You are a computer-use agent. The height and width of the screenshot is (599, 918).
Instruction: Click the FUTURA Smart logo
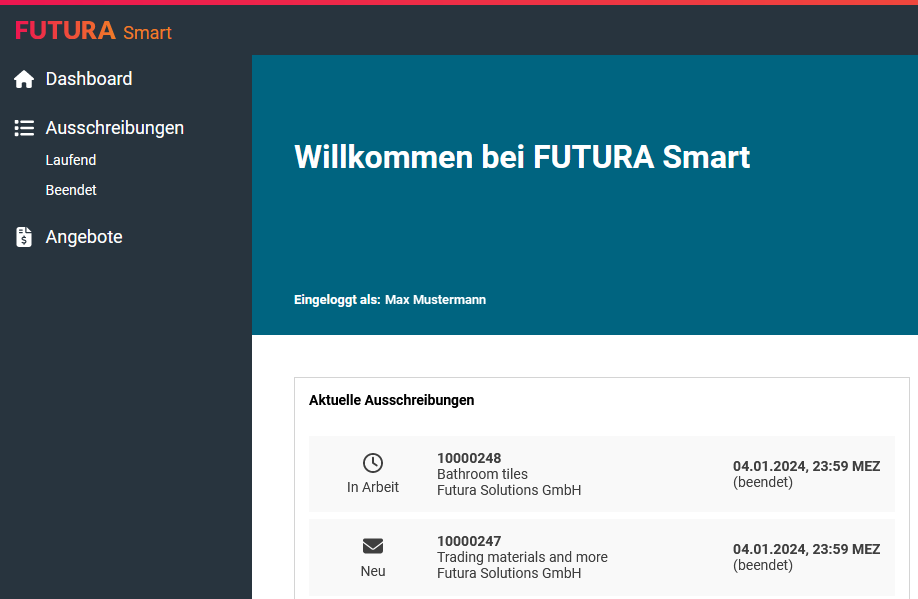click(x=93, y=31)
